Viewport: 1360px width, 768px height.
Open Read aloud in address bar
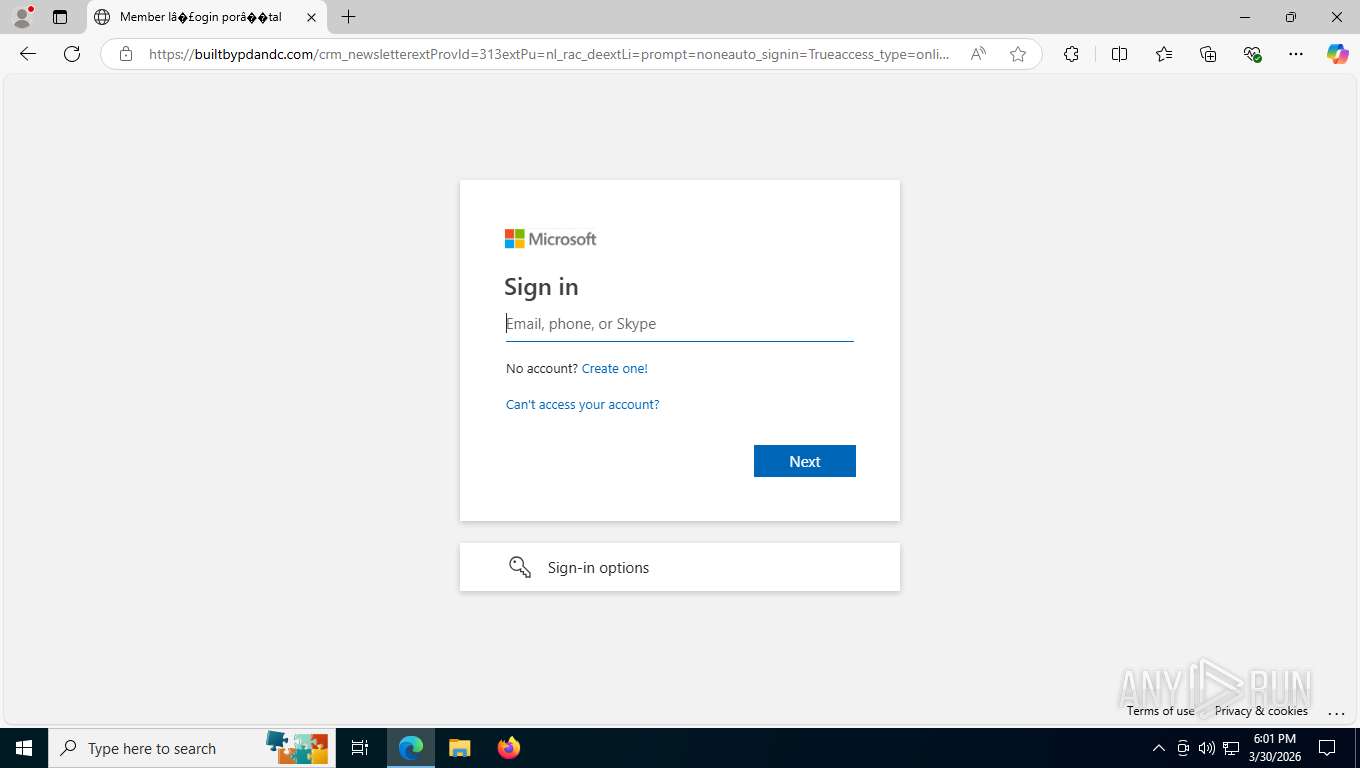pos(978,54)
